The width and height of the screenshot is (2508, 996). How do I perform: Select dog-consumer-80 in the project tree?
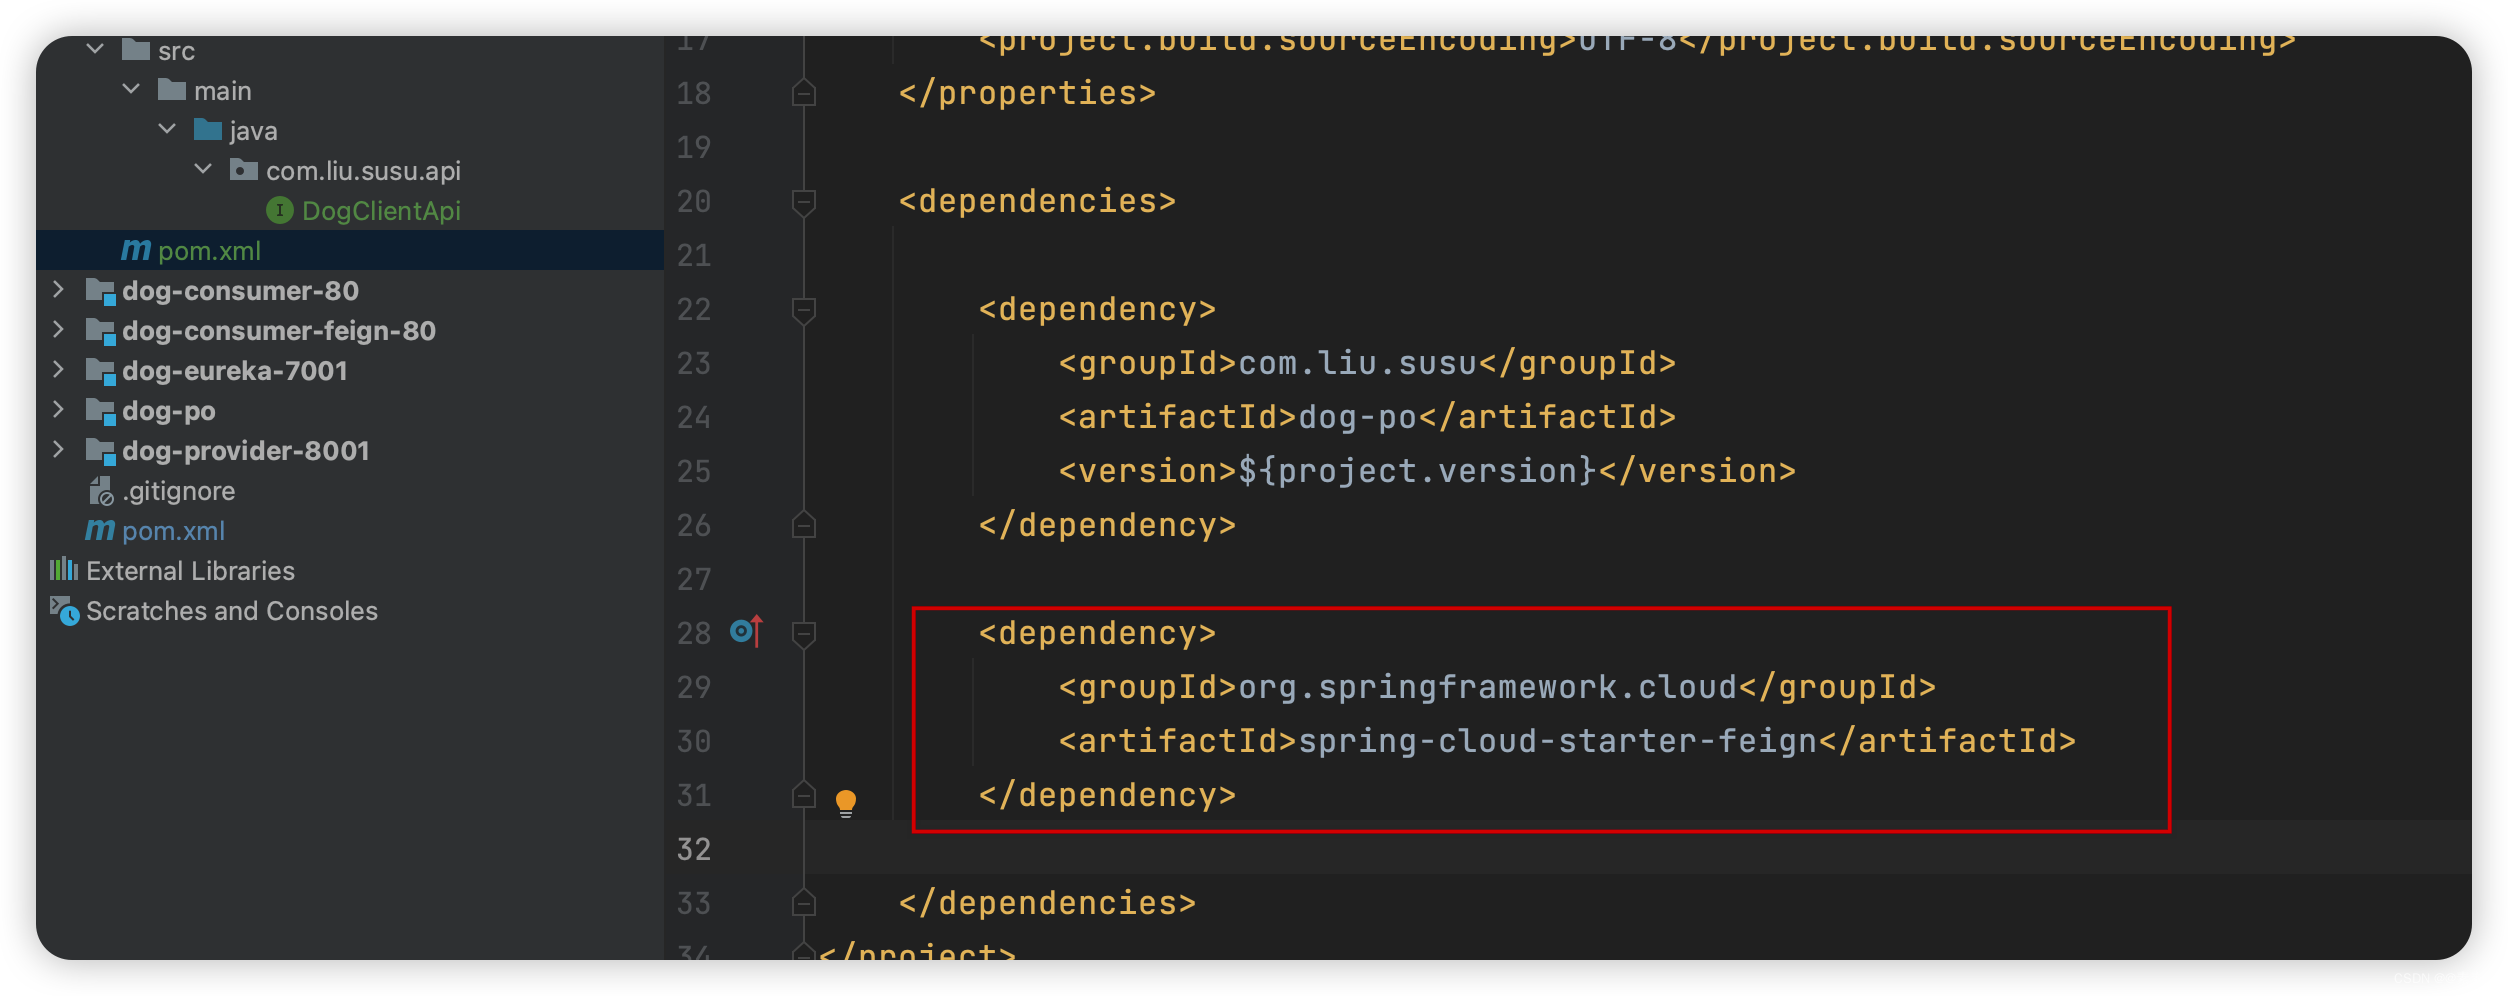240,291
